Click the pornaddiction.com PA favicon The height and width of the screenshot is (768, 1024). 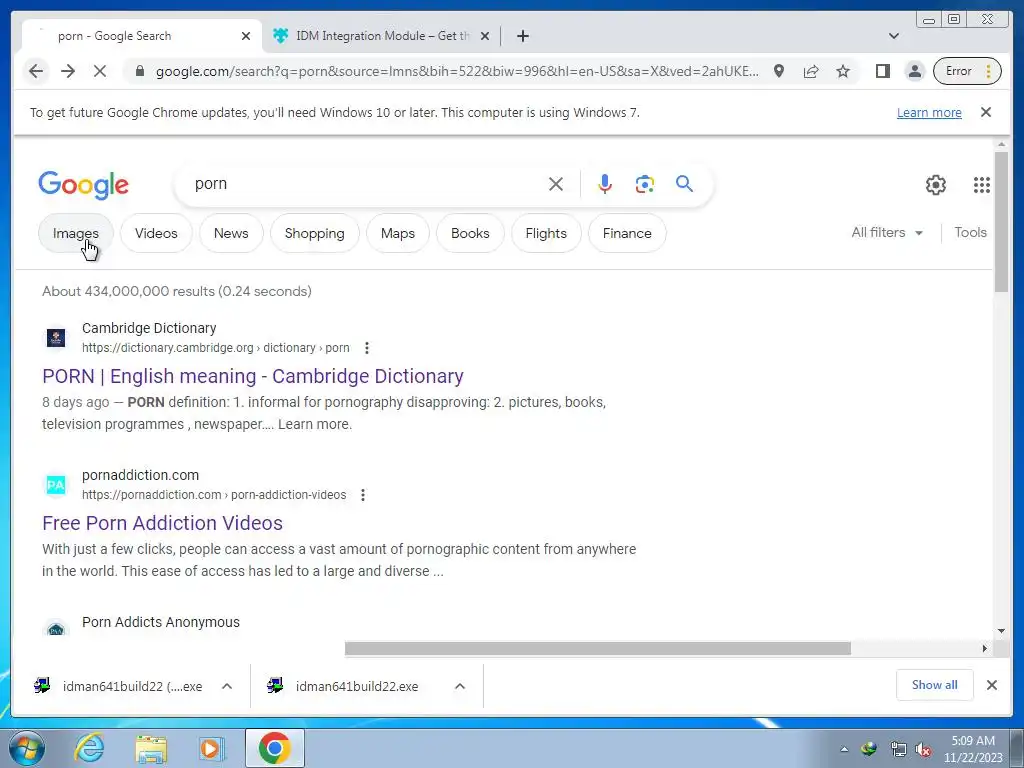(x=56, y=485)
